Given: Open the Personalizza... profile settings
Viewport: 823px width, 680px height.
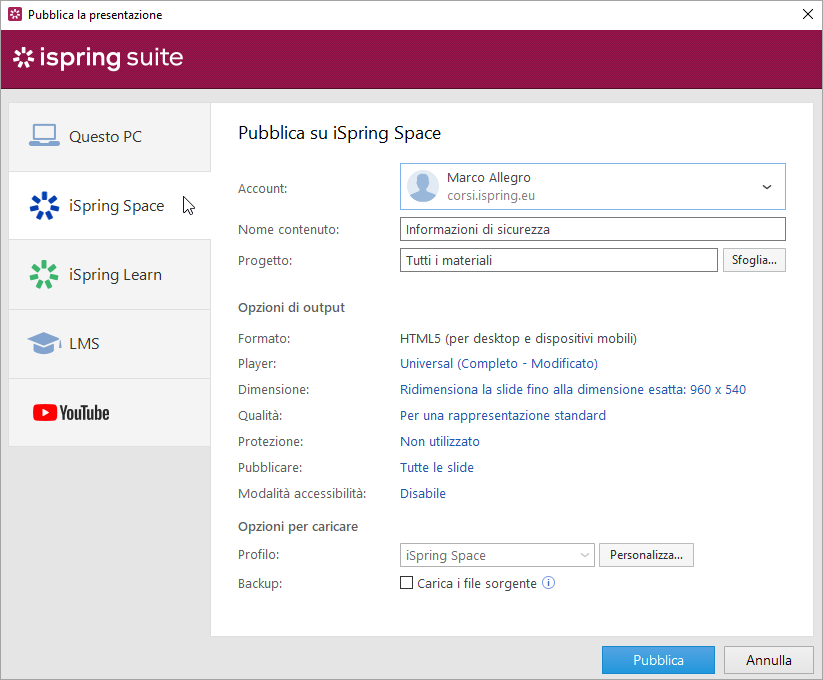Looking at the screenshot, I should click(646, 555).
